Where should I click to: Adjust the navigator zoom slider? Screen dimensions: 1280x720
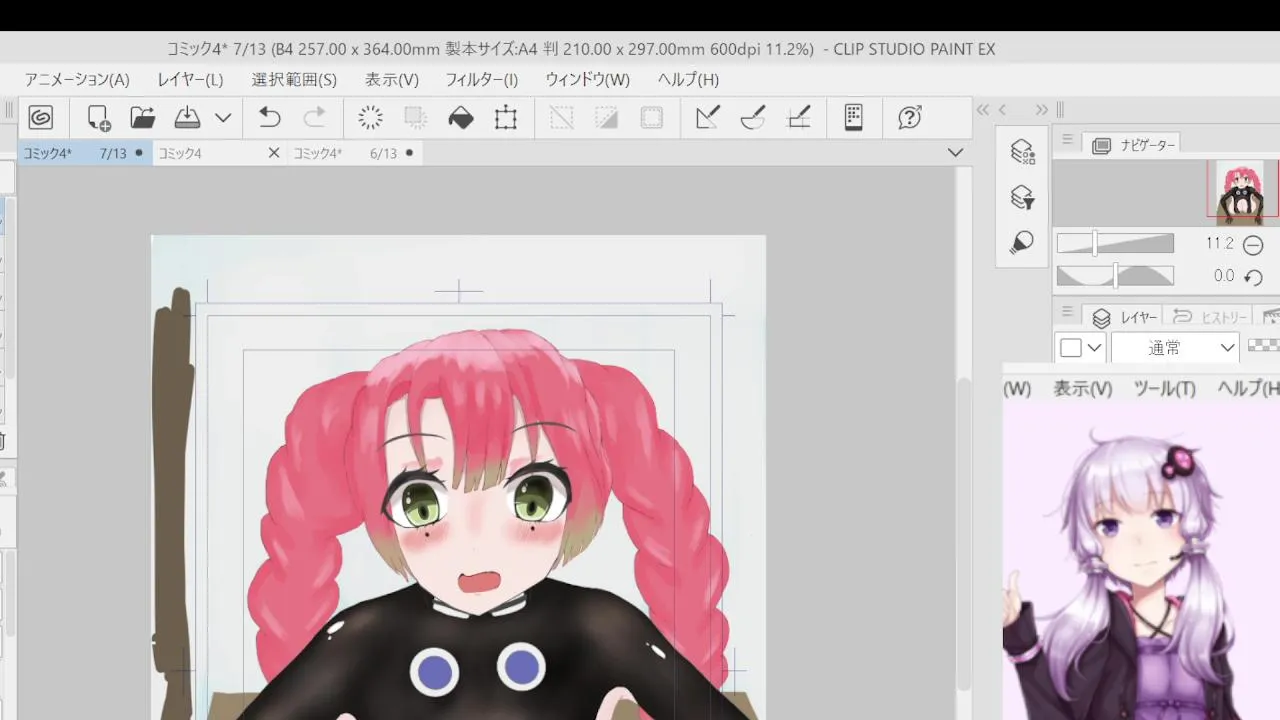click(1115, 244)
